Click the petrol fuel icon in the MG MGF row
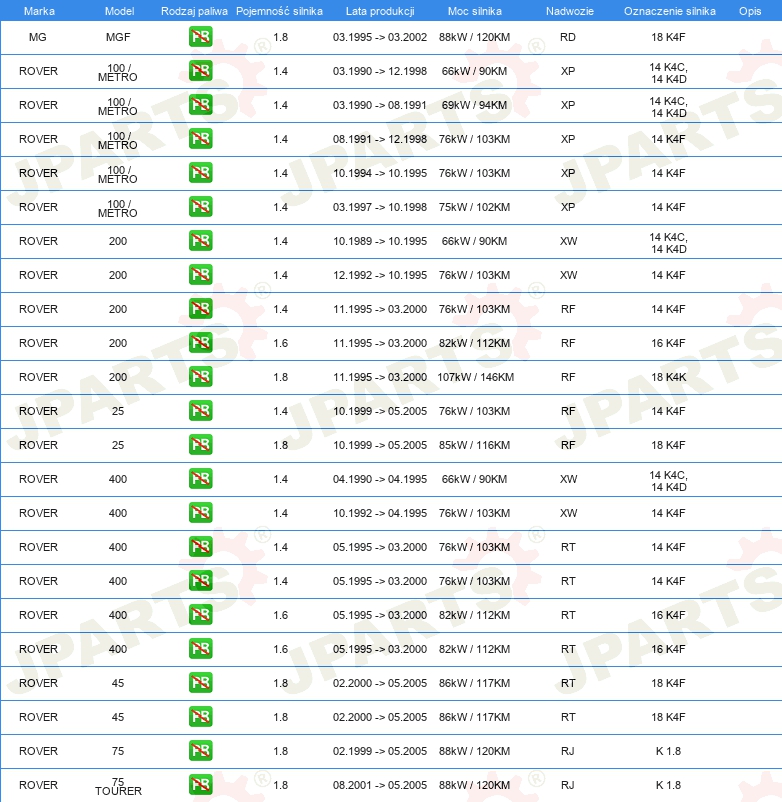Screen dimensions: 782x802 click(x=200, y=37)
